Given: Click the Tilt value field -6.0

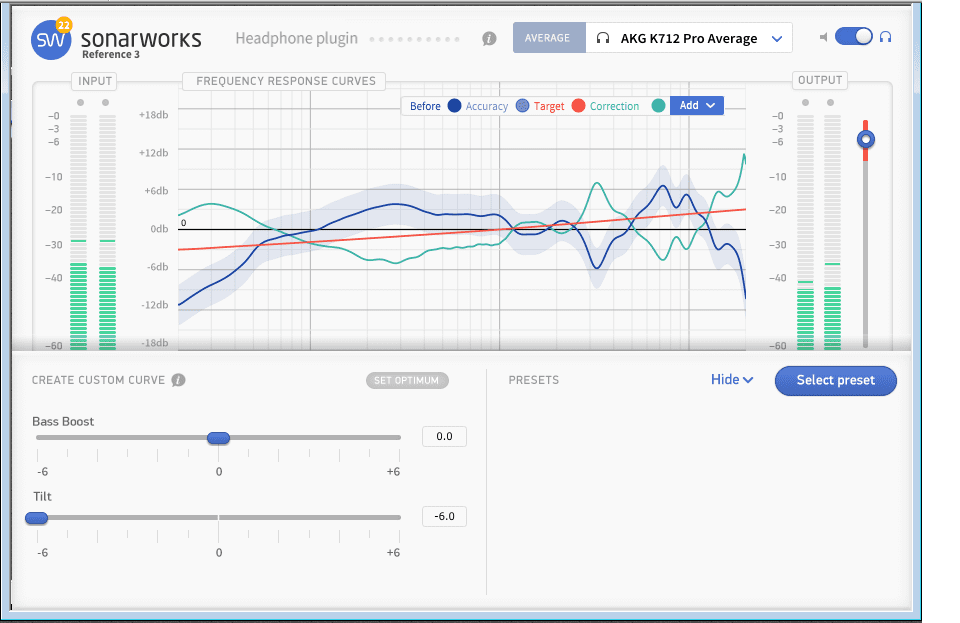Looking at the screenshot, I should coord(444,517).
